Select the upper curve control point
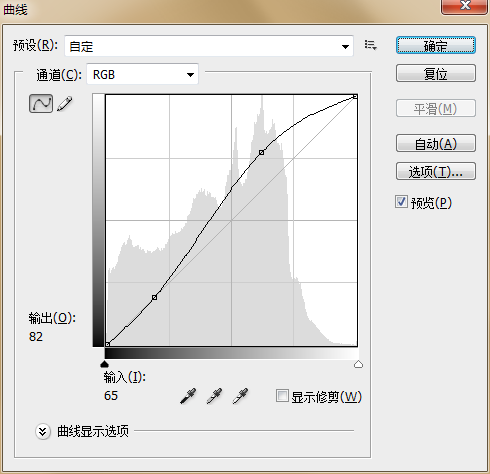490x474 pixels. (262, 152)
